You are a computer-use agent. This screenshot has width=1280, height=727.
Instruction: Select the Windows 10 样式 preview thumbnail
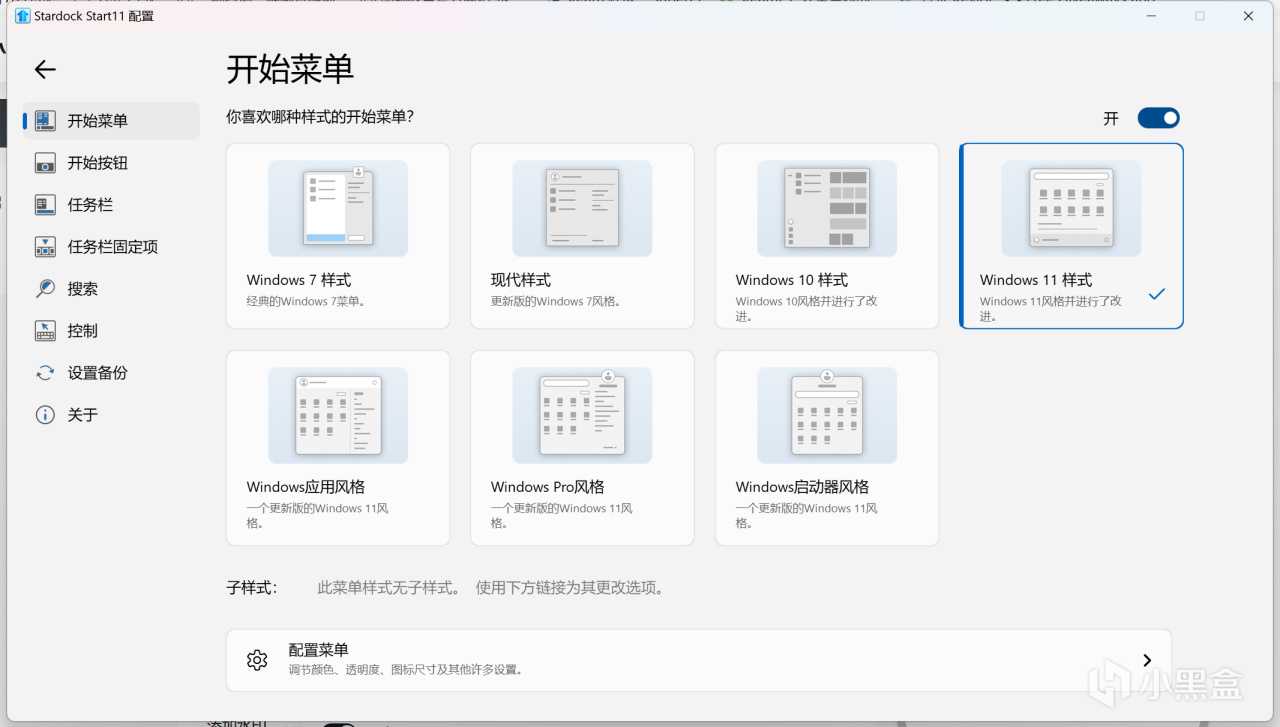pos(827,208)
